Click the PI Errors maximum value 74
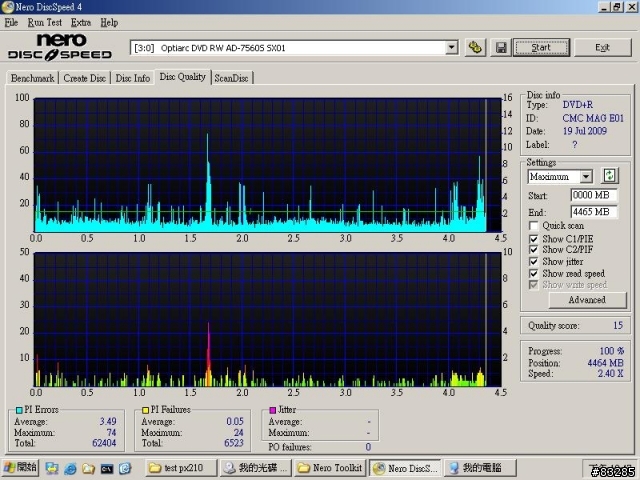640x480 pixels. tap(111, 432)
